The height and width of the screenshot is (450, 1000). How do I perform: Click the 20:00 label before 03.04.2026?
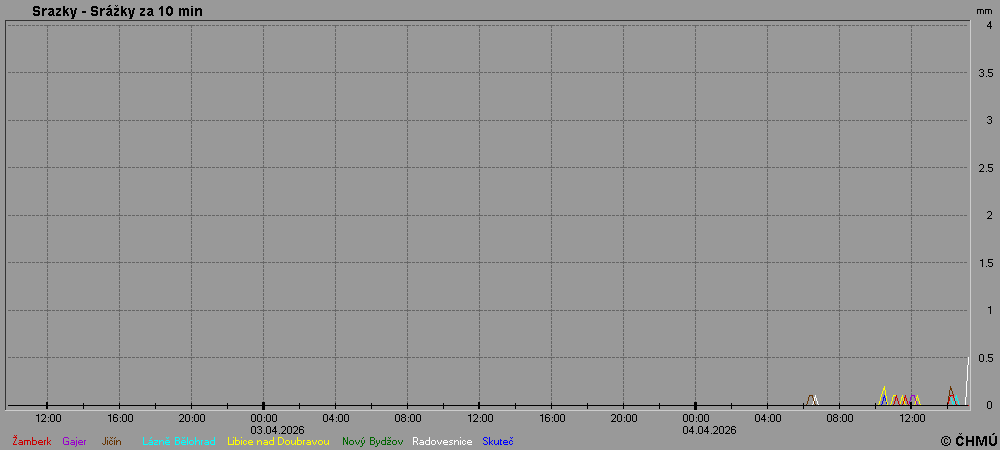click(x=192, y=418)
